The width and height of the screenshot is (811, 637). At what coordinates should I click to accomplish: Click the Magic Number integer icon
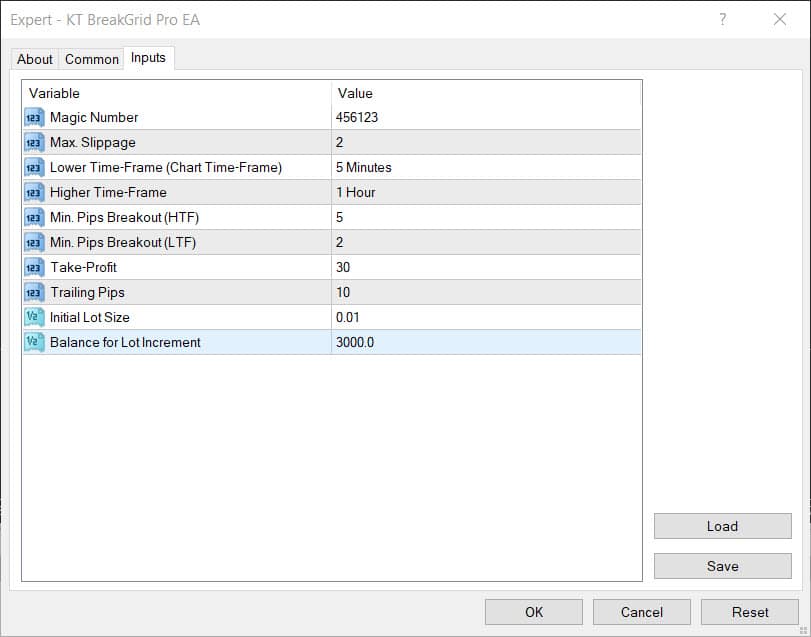point(34,117)
